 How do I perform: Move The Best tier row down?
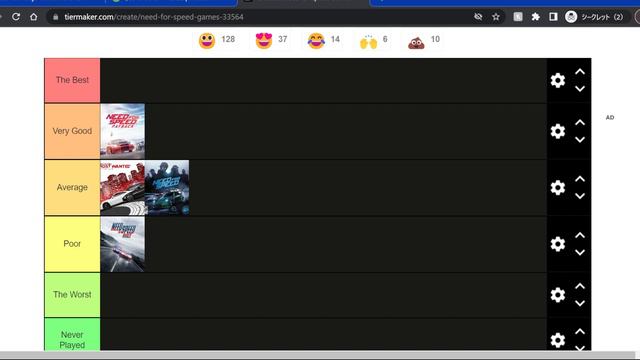580,89
